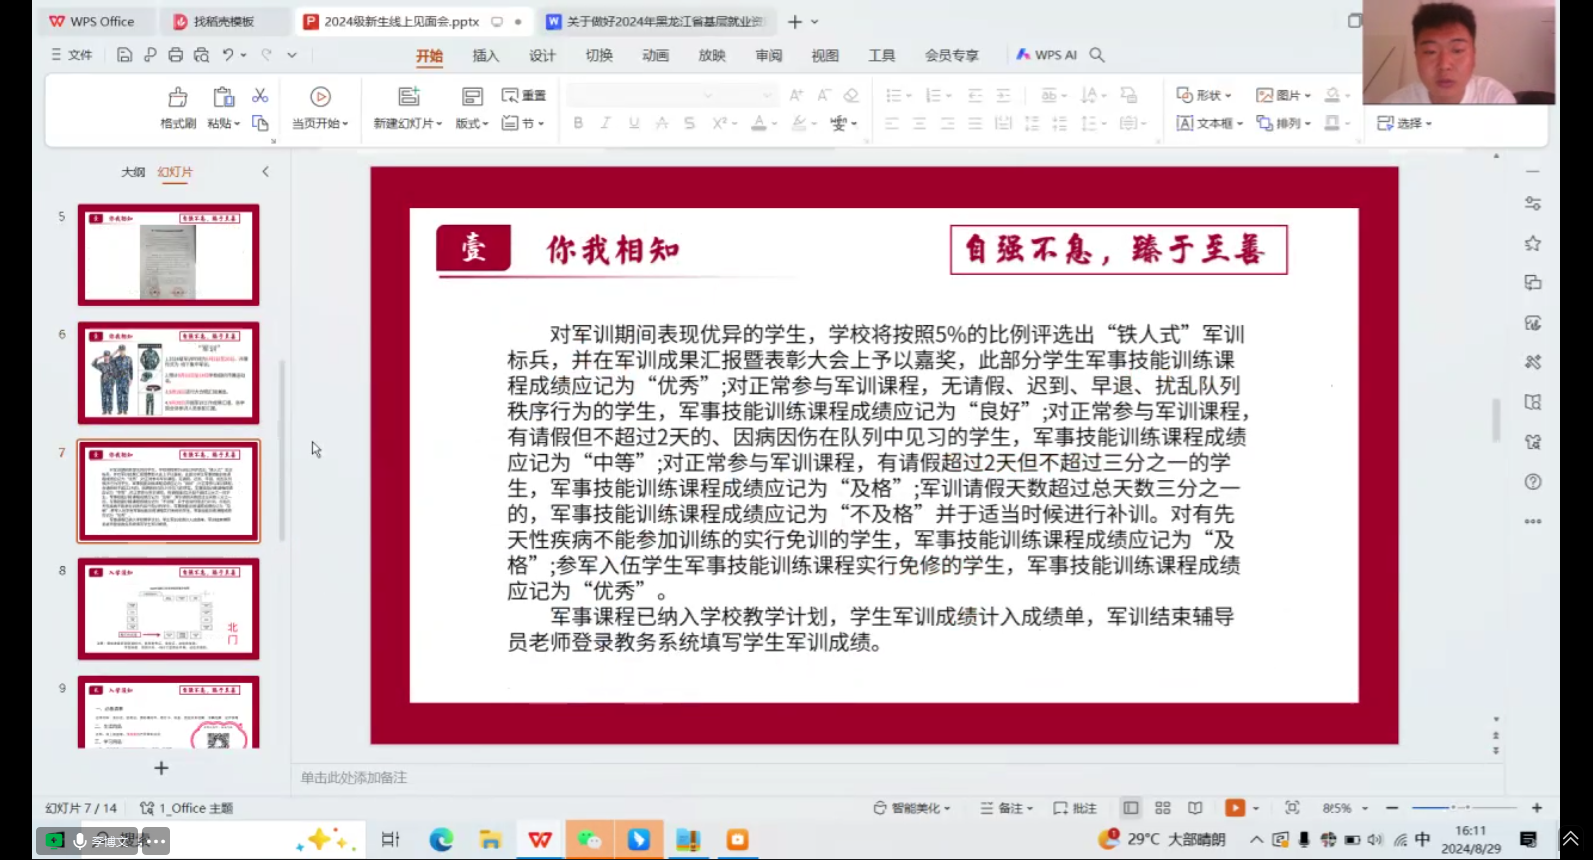Click the search magnifier icon next to WPS AI
The width and height of the screenshot is (1593, 860).
click(1097, 55)
